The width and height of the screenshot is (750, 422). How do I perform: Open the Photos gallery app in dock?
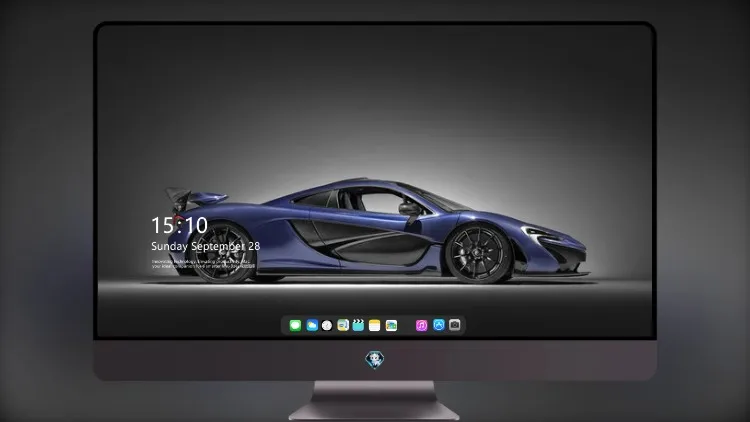pos(391,325)
